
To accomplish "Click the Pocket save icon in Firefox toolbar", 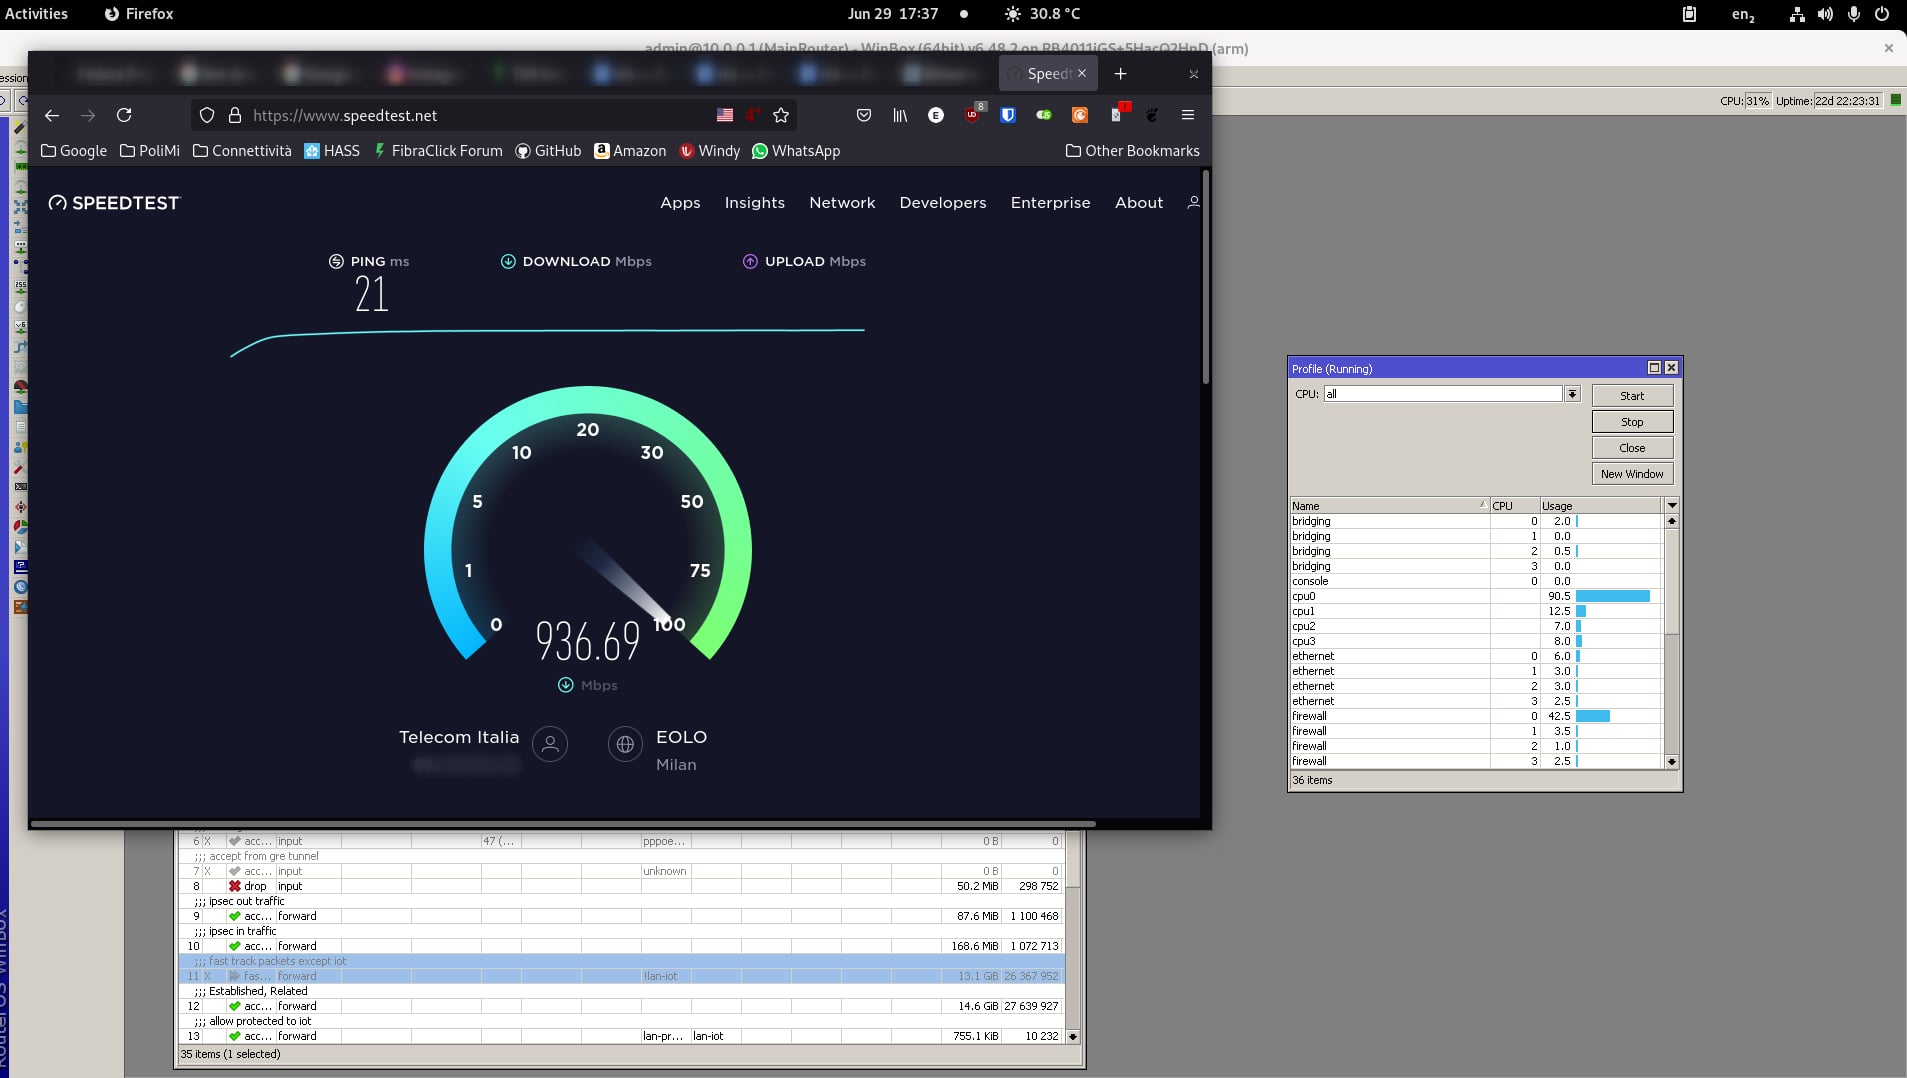I will [864, 115].
